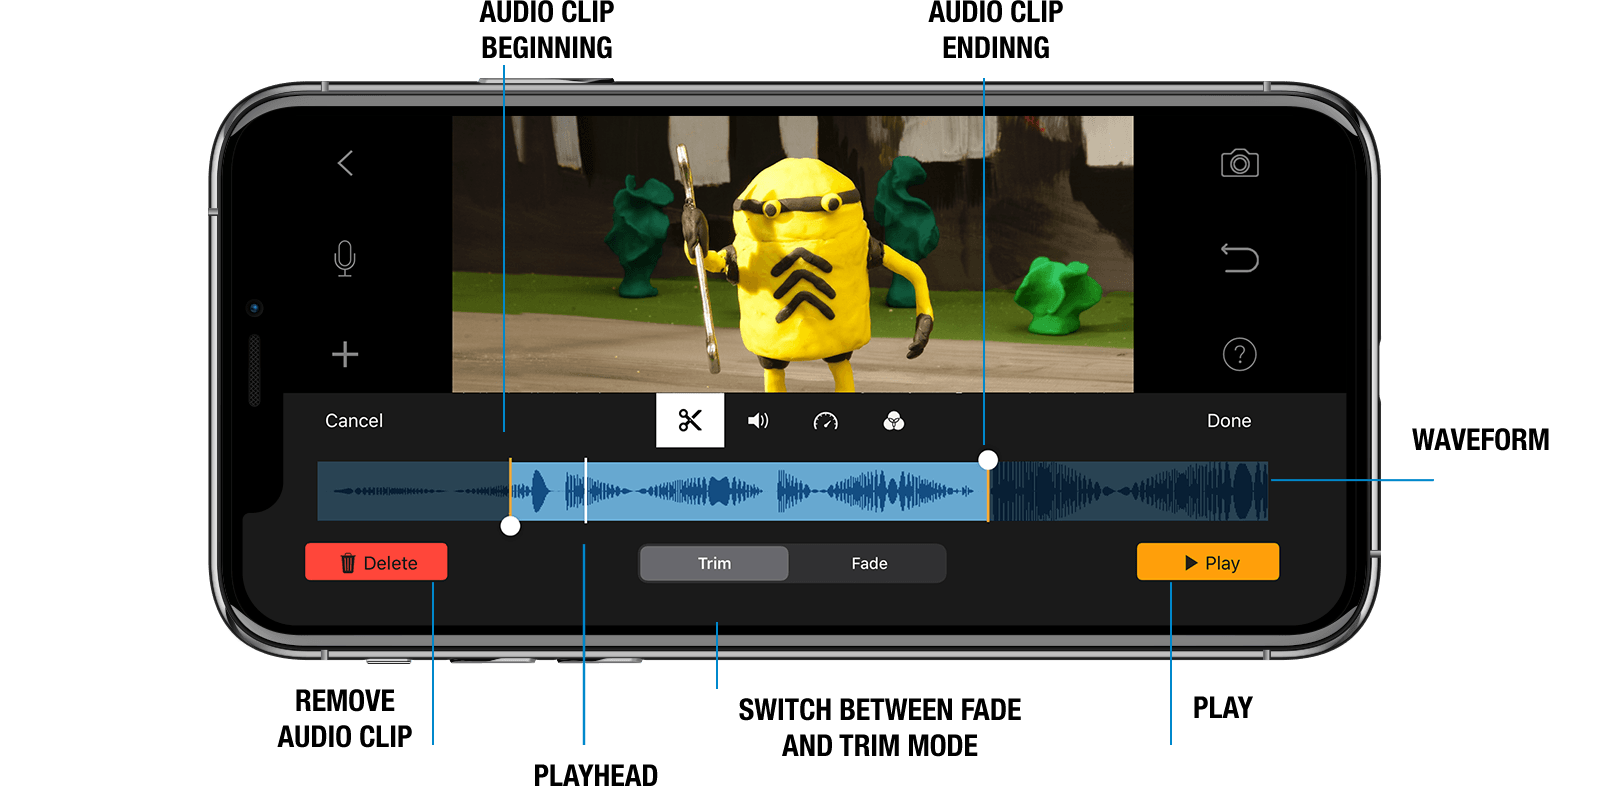1600x786 pixels.
Task: Click the dimmed waveform after clip end
Action: tap(1128, 491)
